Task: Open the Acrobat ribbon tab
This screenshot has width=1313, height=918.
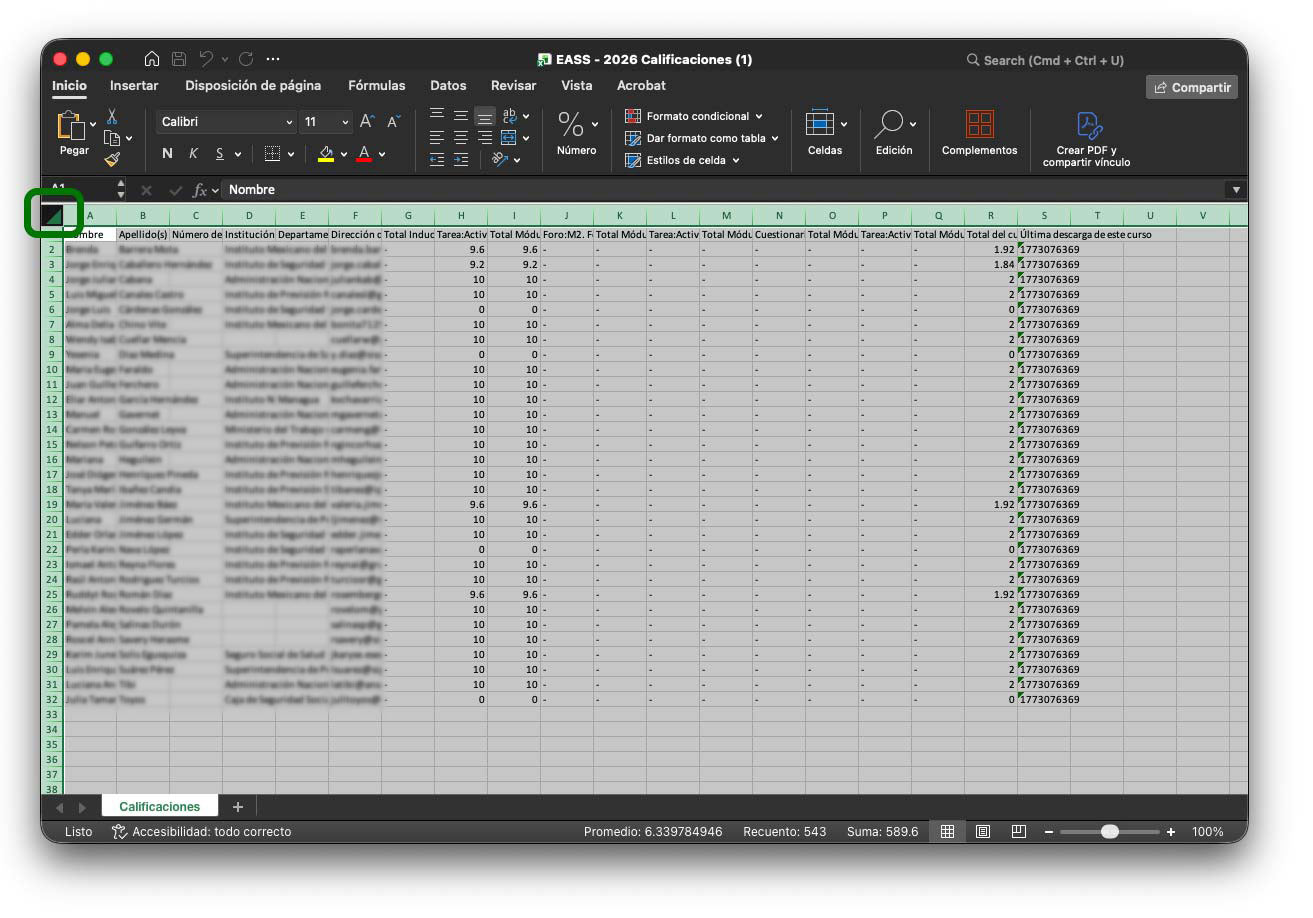Action: (640, 86)
